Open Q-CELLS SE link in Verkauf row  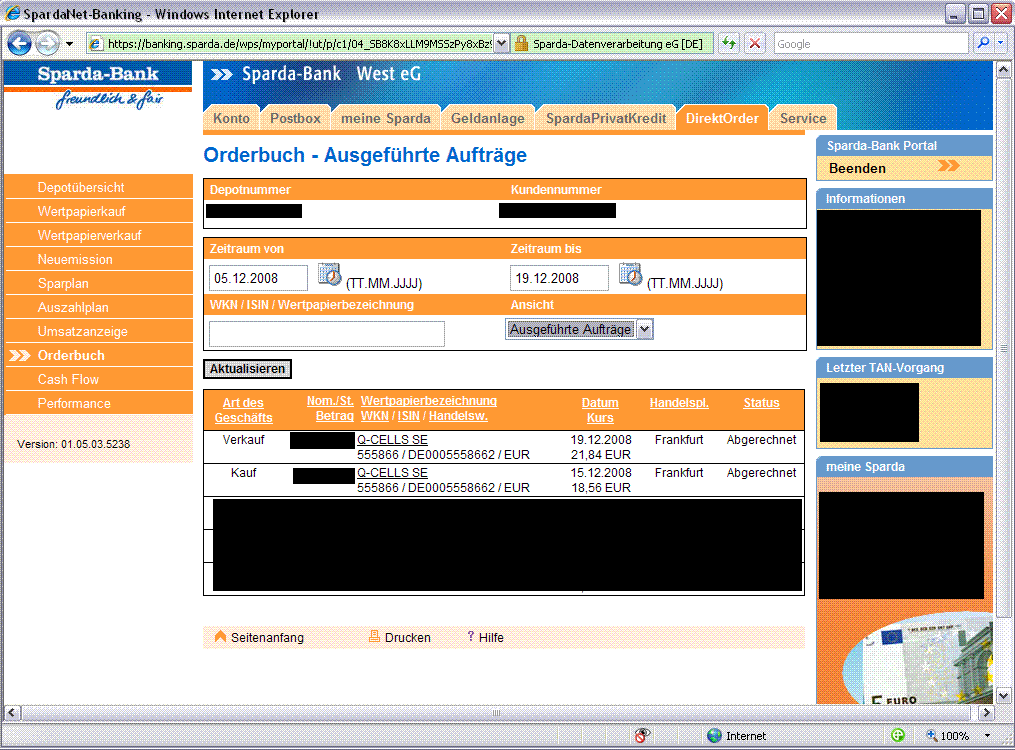(392, 439)
